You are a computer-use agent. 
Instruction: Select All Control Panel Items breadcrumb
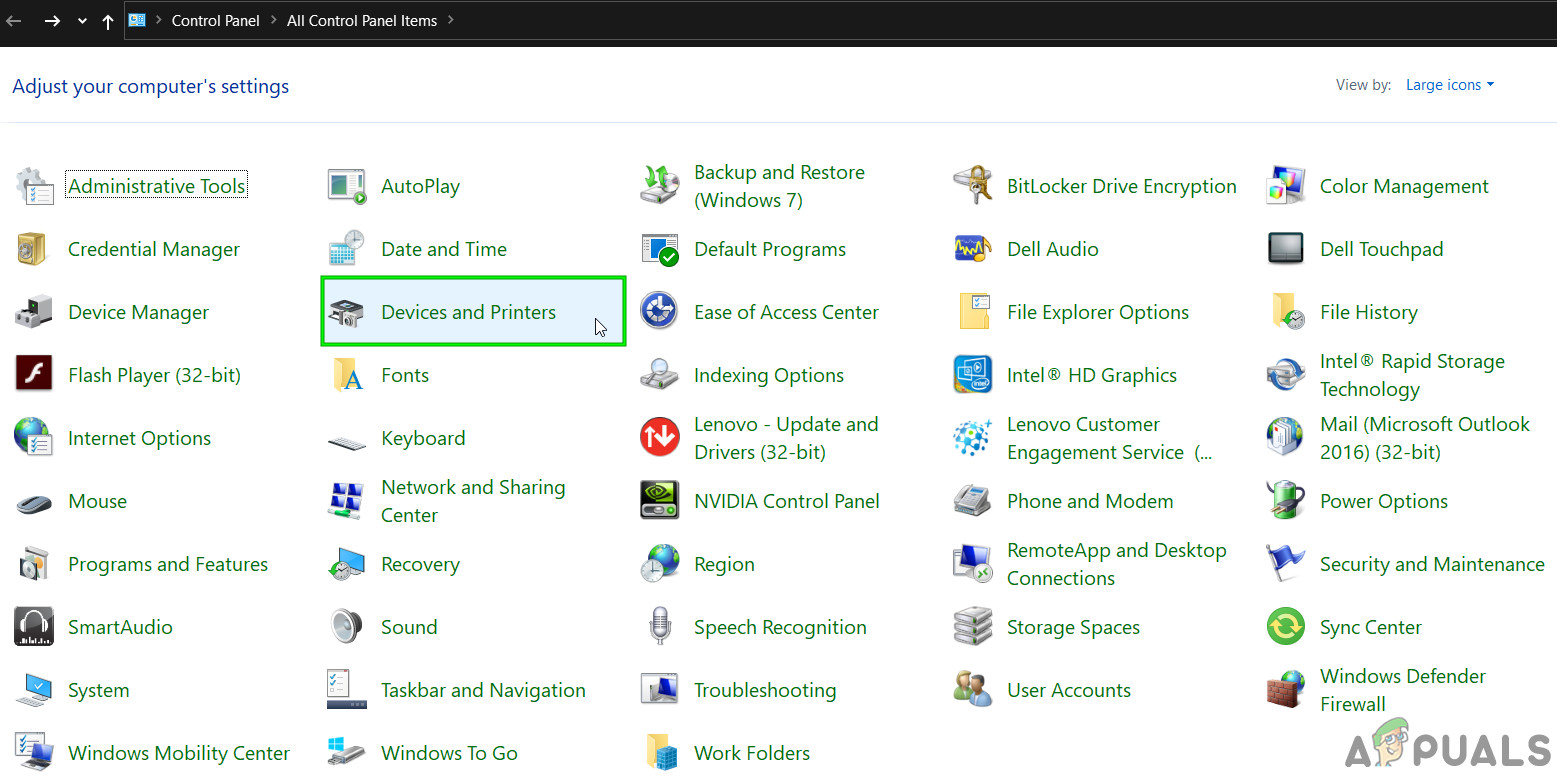click(361, 20)
